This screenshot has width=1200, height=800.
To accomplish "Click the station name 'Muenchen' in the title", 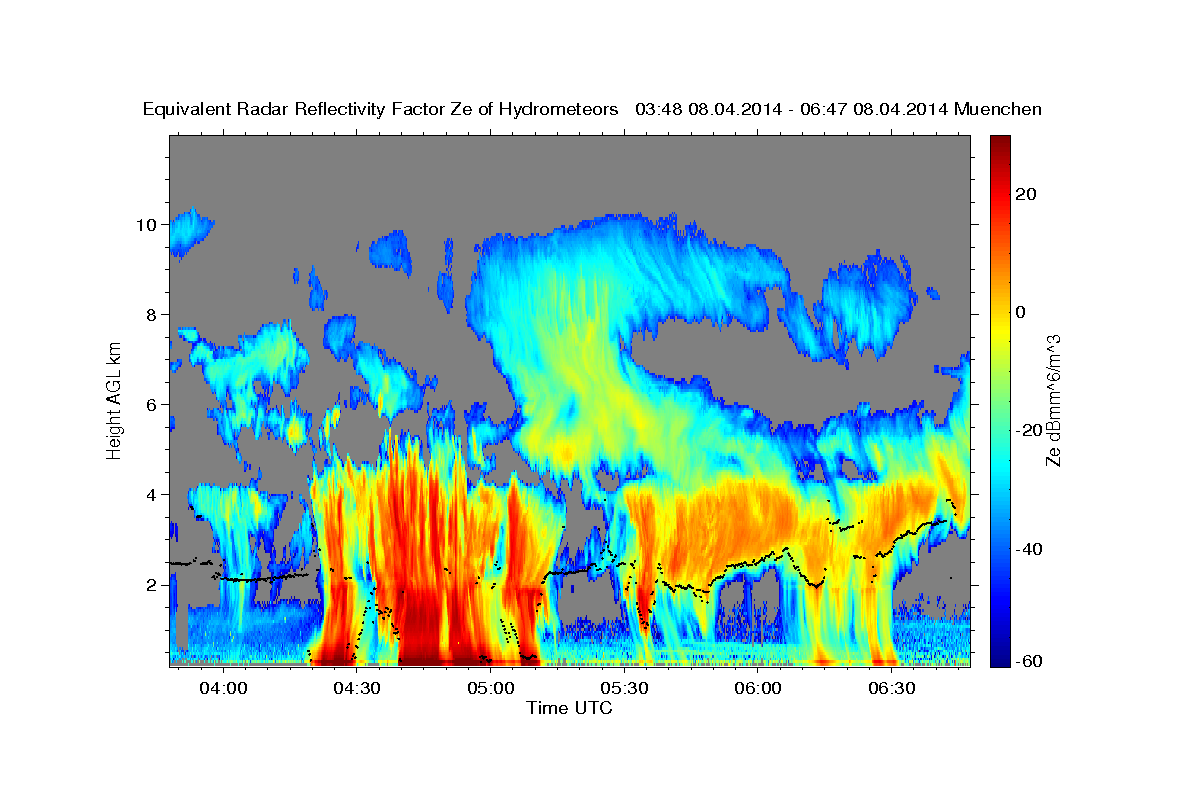I will point(998,110).
